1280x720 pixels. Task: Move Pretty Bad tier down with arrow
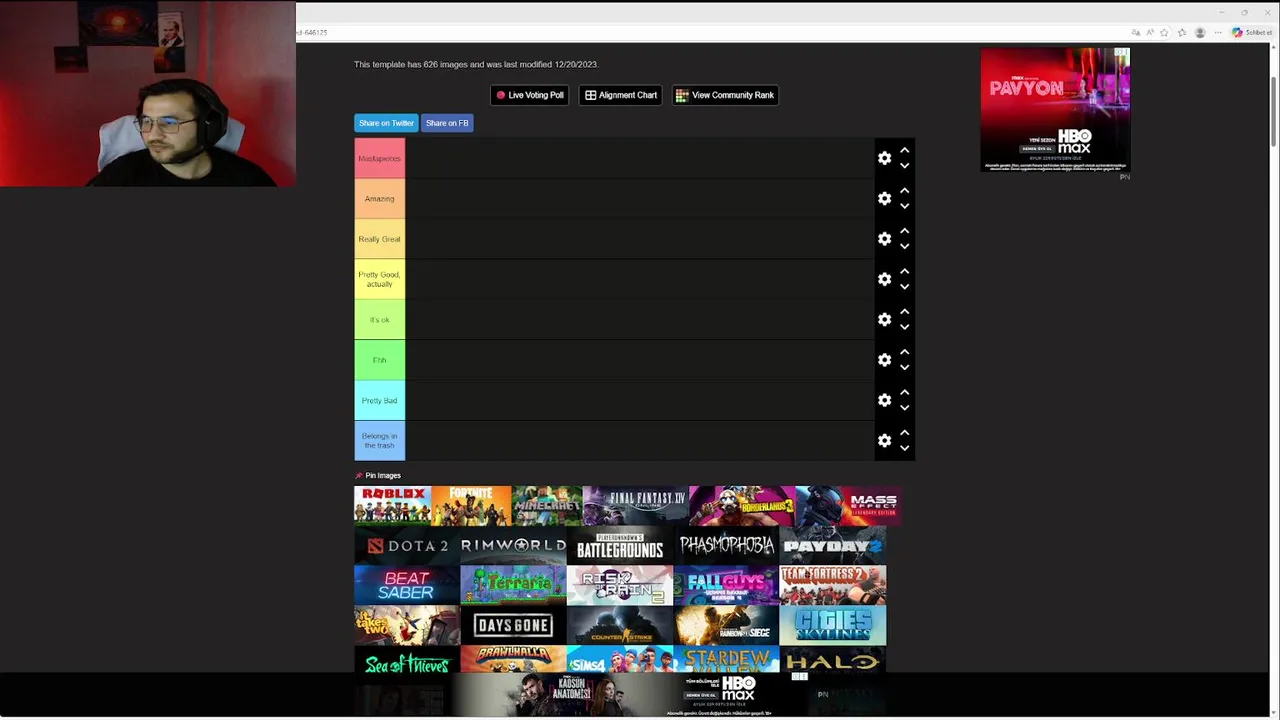point(904,408)
